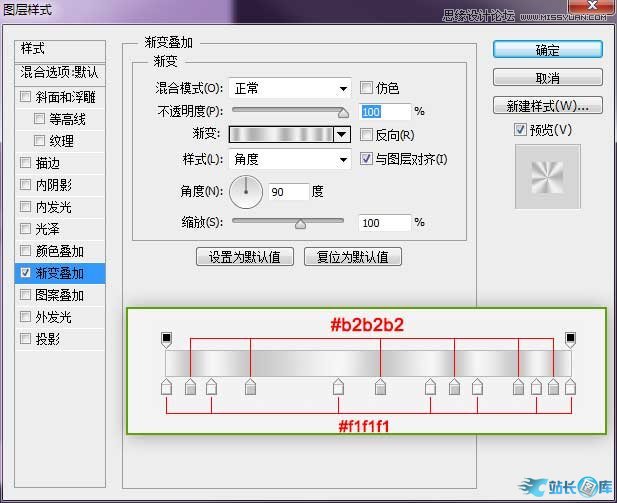This screenshot has width=617, height=503.
Task: Select the left black opacity stop
Action: tap(167, 340)
